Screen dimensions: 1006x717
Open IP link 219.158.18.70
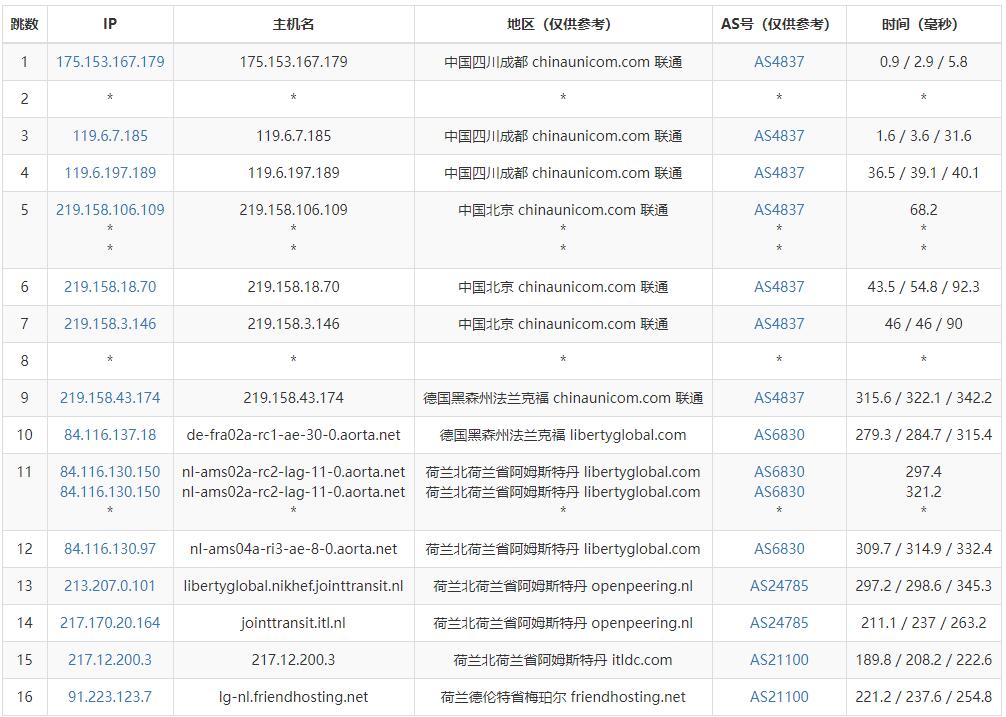coord(110,287)
